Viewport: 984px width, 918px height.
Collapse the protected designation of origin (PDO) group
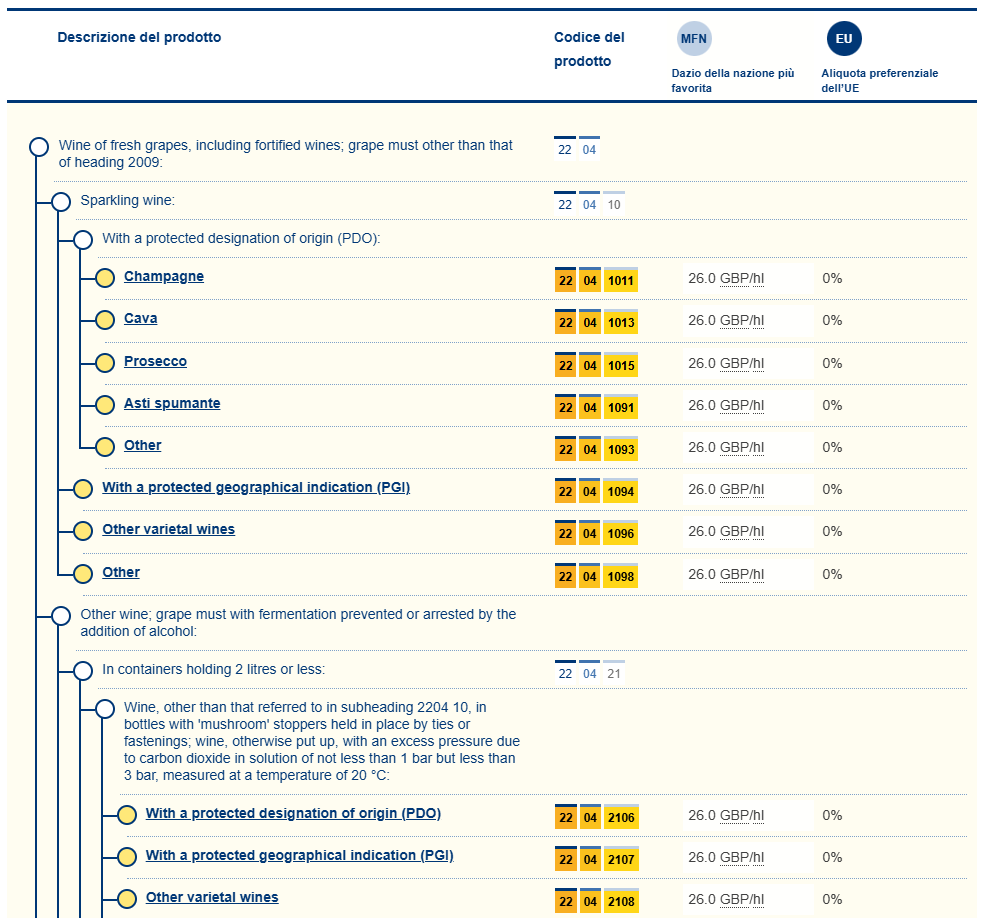(83, 240)
